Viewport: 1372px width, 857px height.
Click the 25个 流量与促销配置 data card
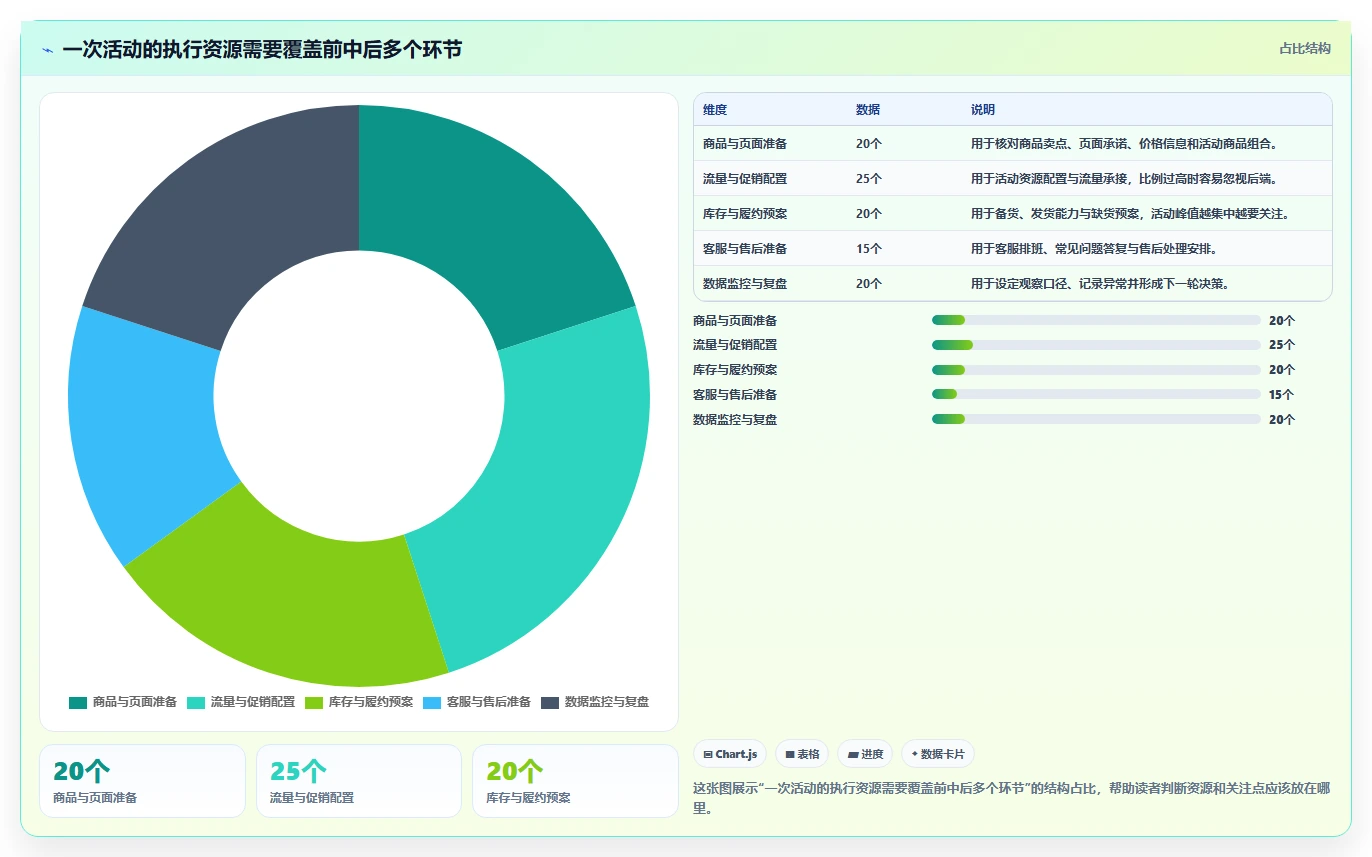(x=359, y=781)
